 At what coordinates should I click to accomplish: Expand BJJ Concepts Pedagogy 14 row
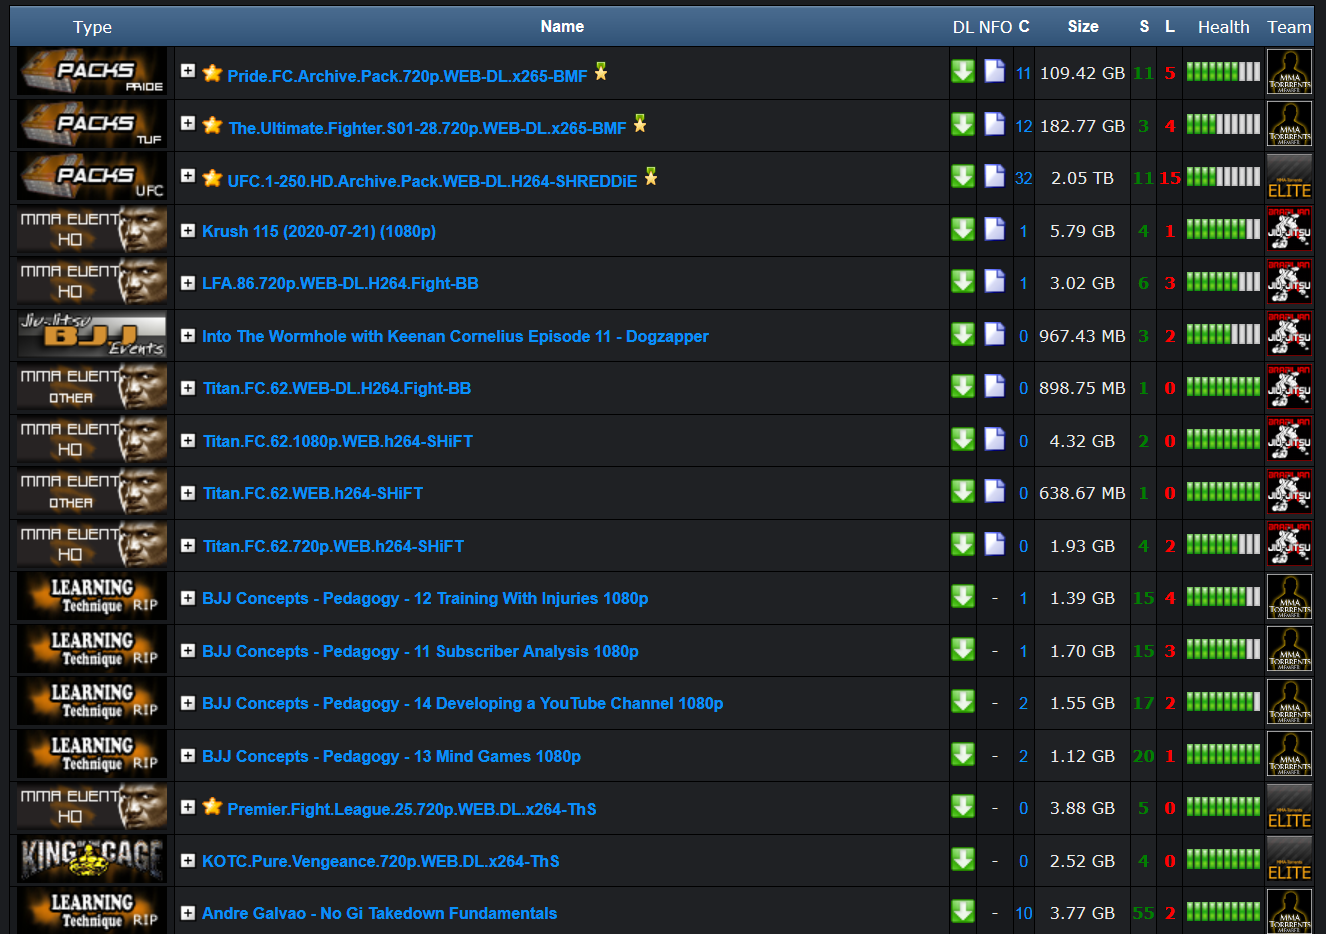pos(188,703)
